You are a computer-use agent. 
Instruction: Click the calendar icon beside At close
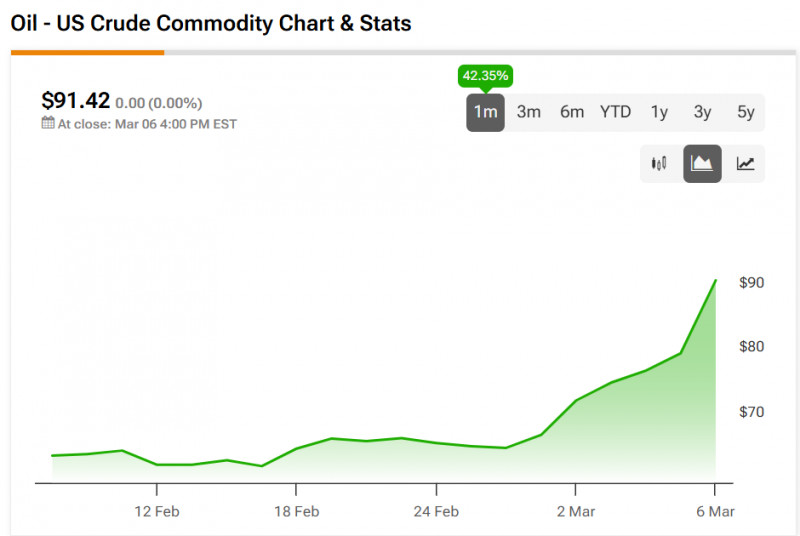coord(47,124)
